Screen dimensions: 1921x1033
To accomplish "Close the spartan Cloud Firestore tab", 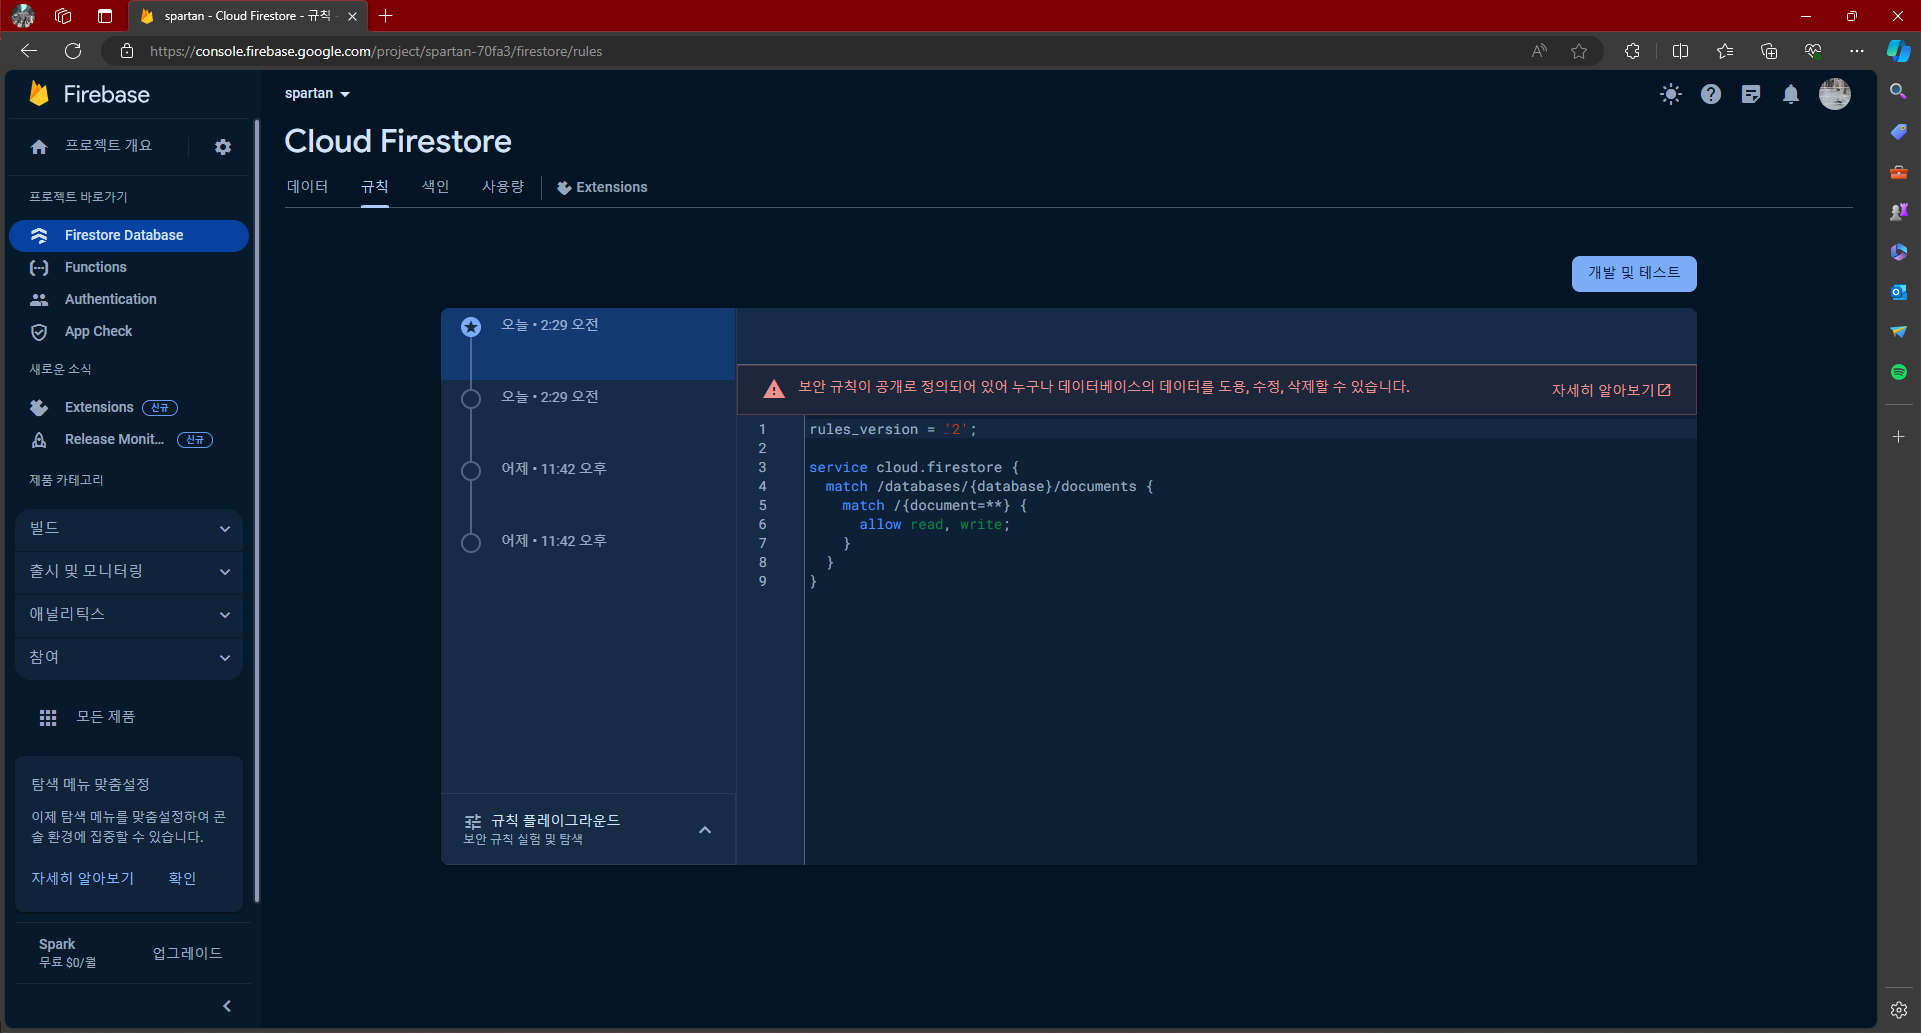I will pyautogui.click(x=352, y=16).
